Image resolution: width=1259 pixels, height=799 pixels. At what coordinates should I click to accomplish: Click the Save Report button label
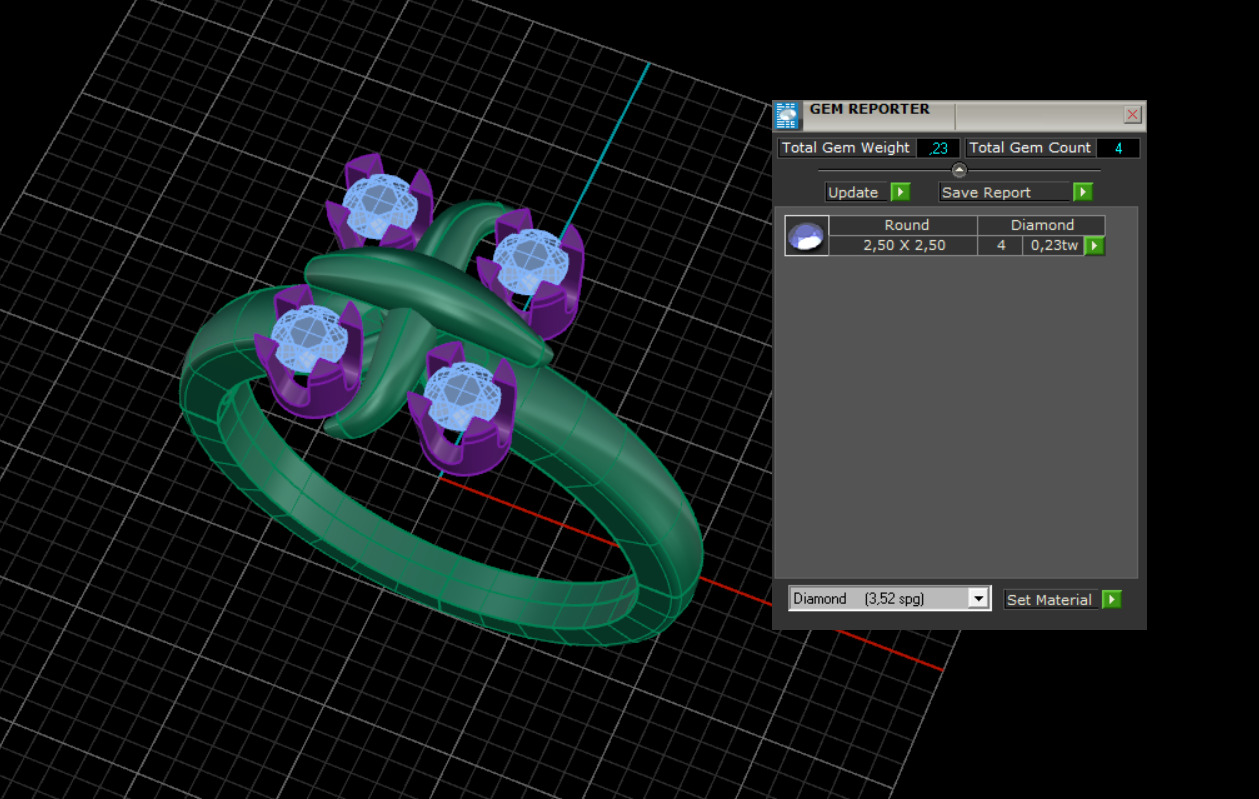1005,192
